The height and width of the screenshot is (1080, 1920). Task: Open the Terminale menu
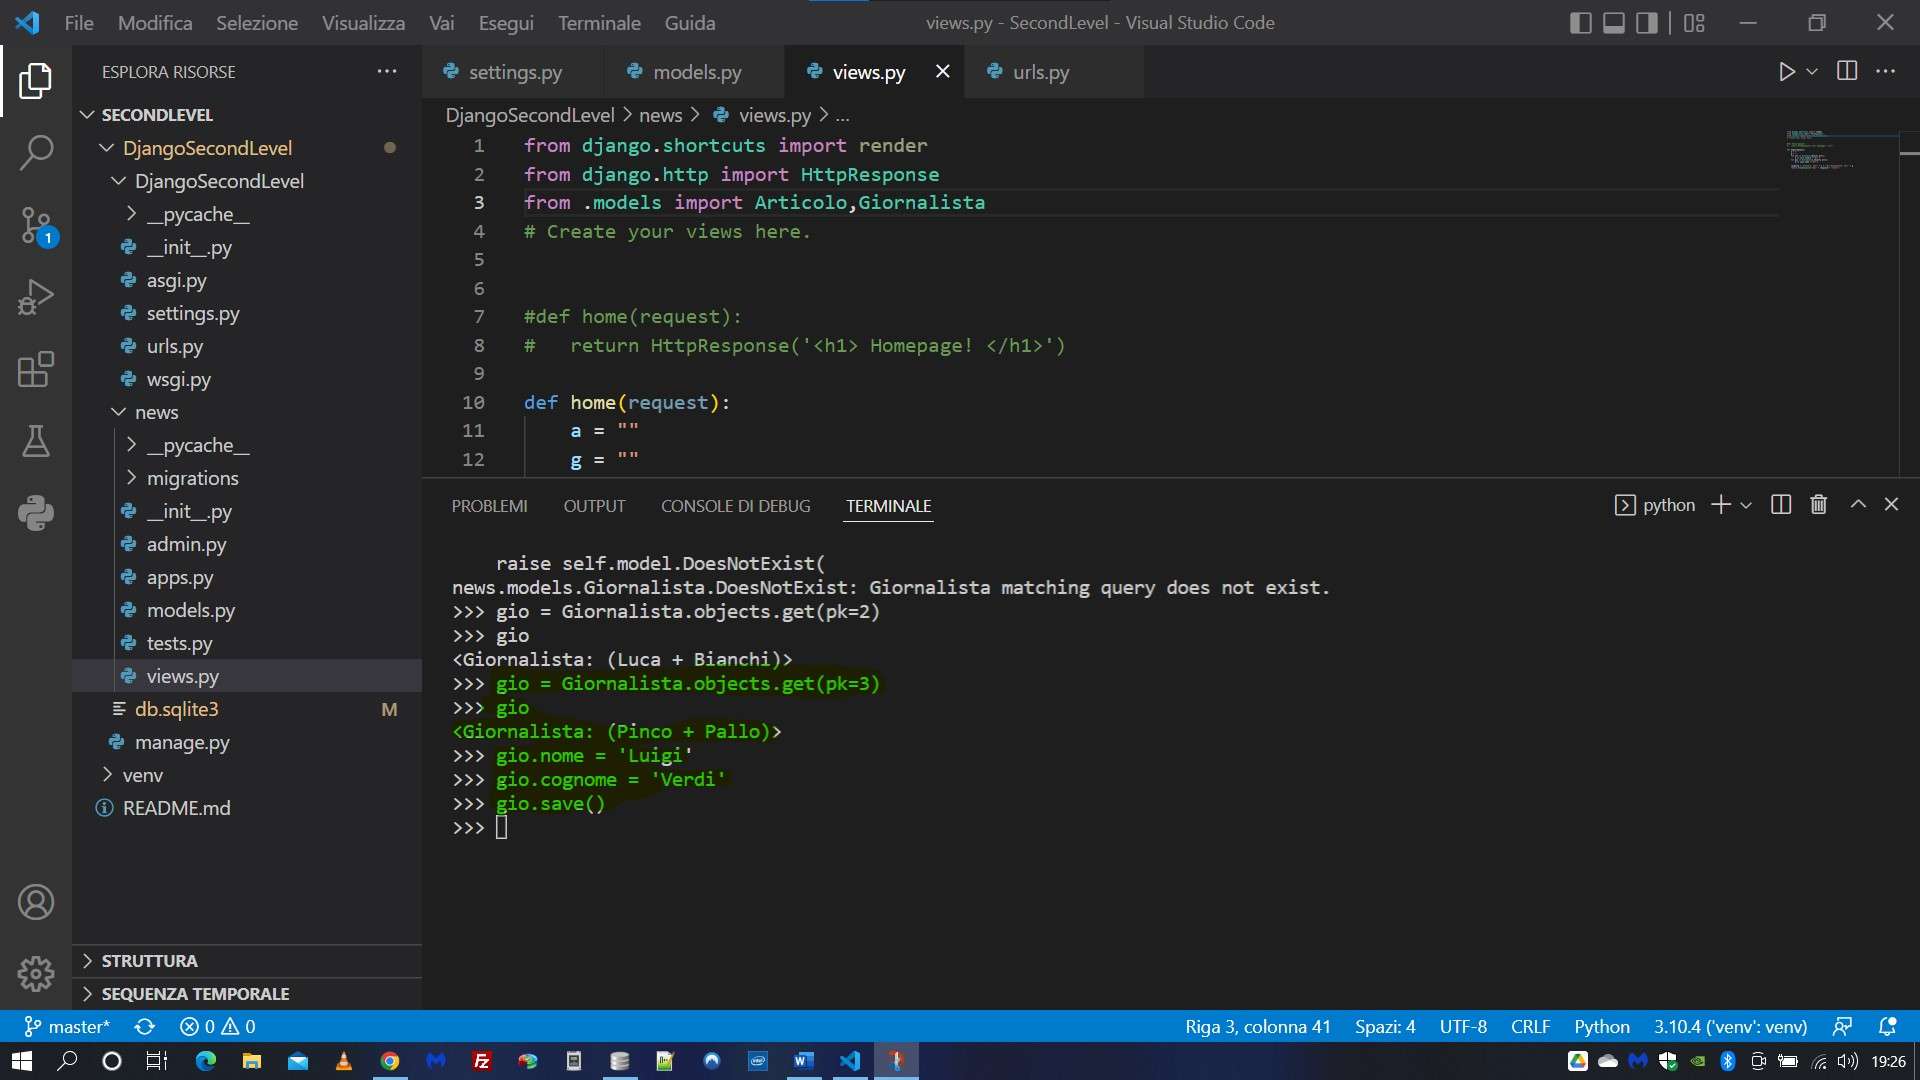[599, 23]
